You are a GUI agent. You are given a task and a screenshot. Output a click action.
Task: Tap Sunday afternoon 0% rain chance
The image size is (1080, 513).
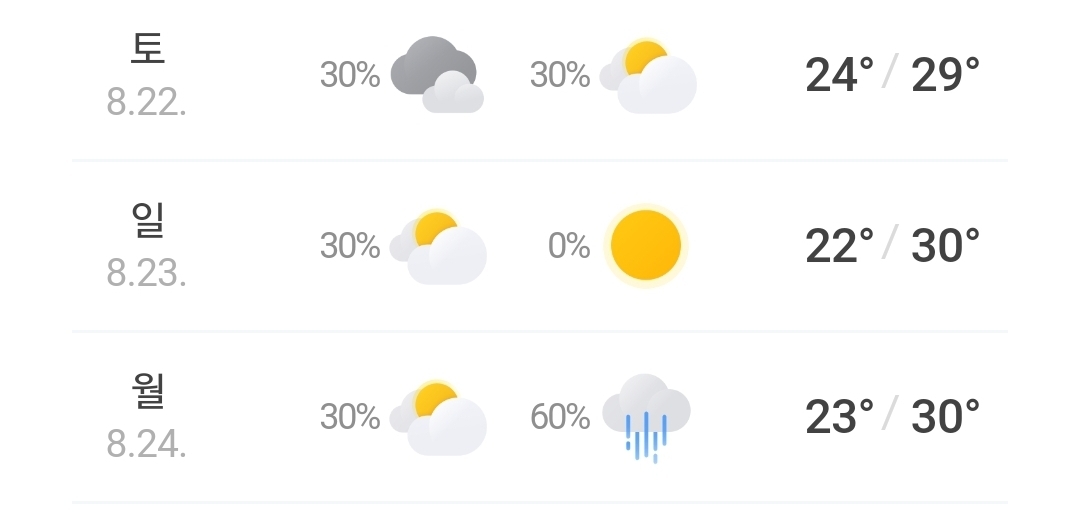coord(569,246)
